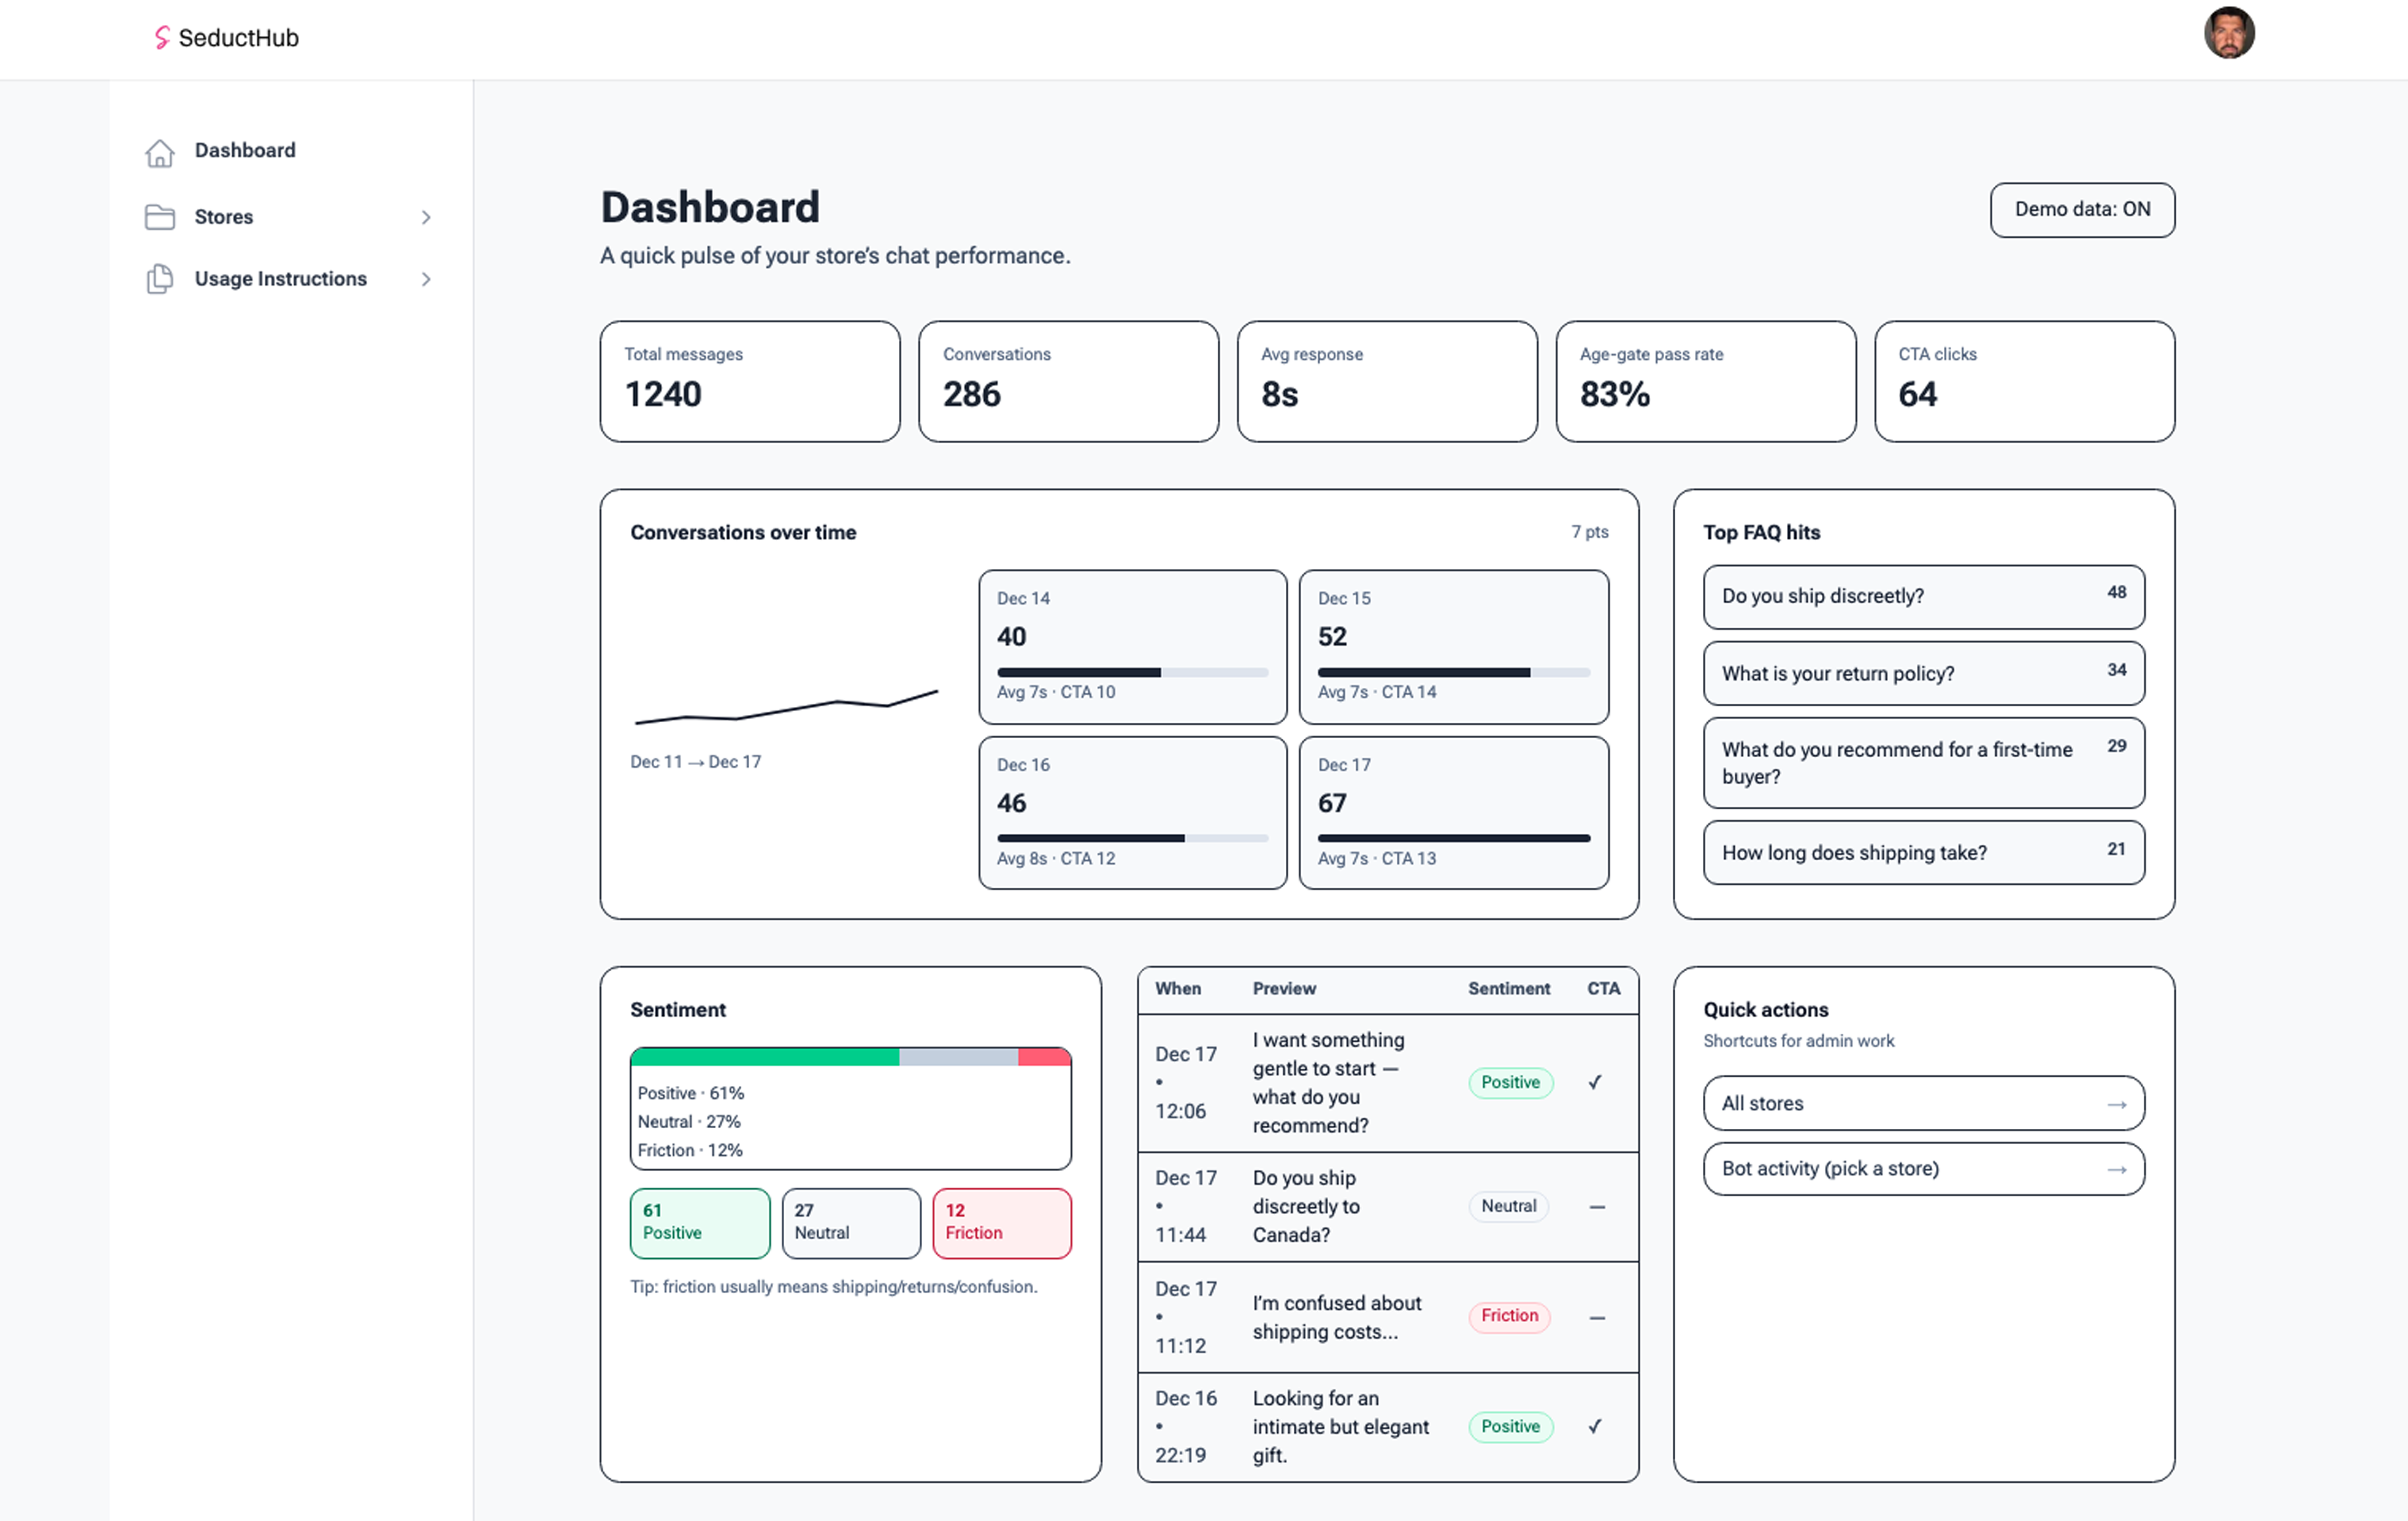Open the Stores menu item
The height and width of the screenshot is (1521, 2408).
click(x=224, y=217)
